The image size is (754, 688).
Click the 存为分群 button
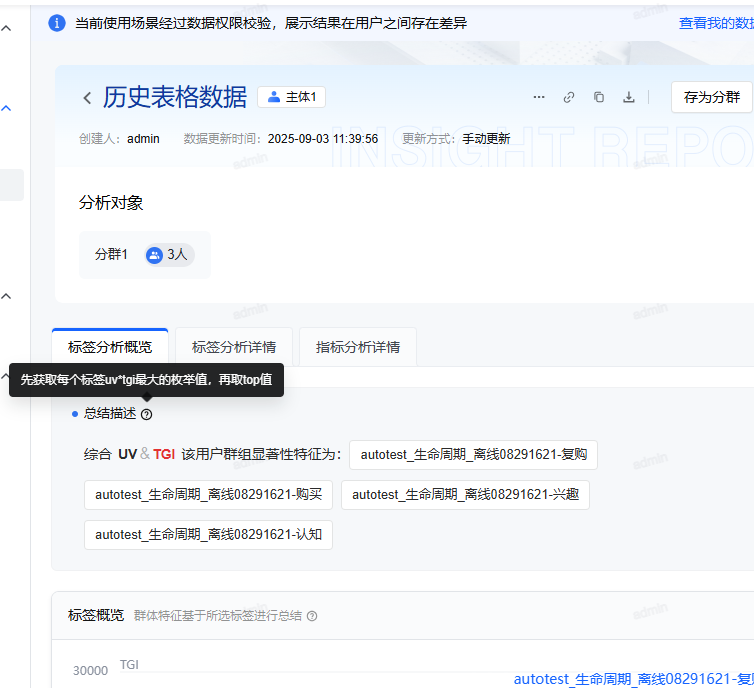pyautogui.click(x=711, y=97)
